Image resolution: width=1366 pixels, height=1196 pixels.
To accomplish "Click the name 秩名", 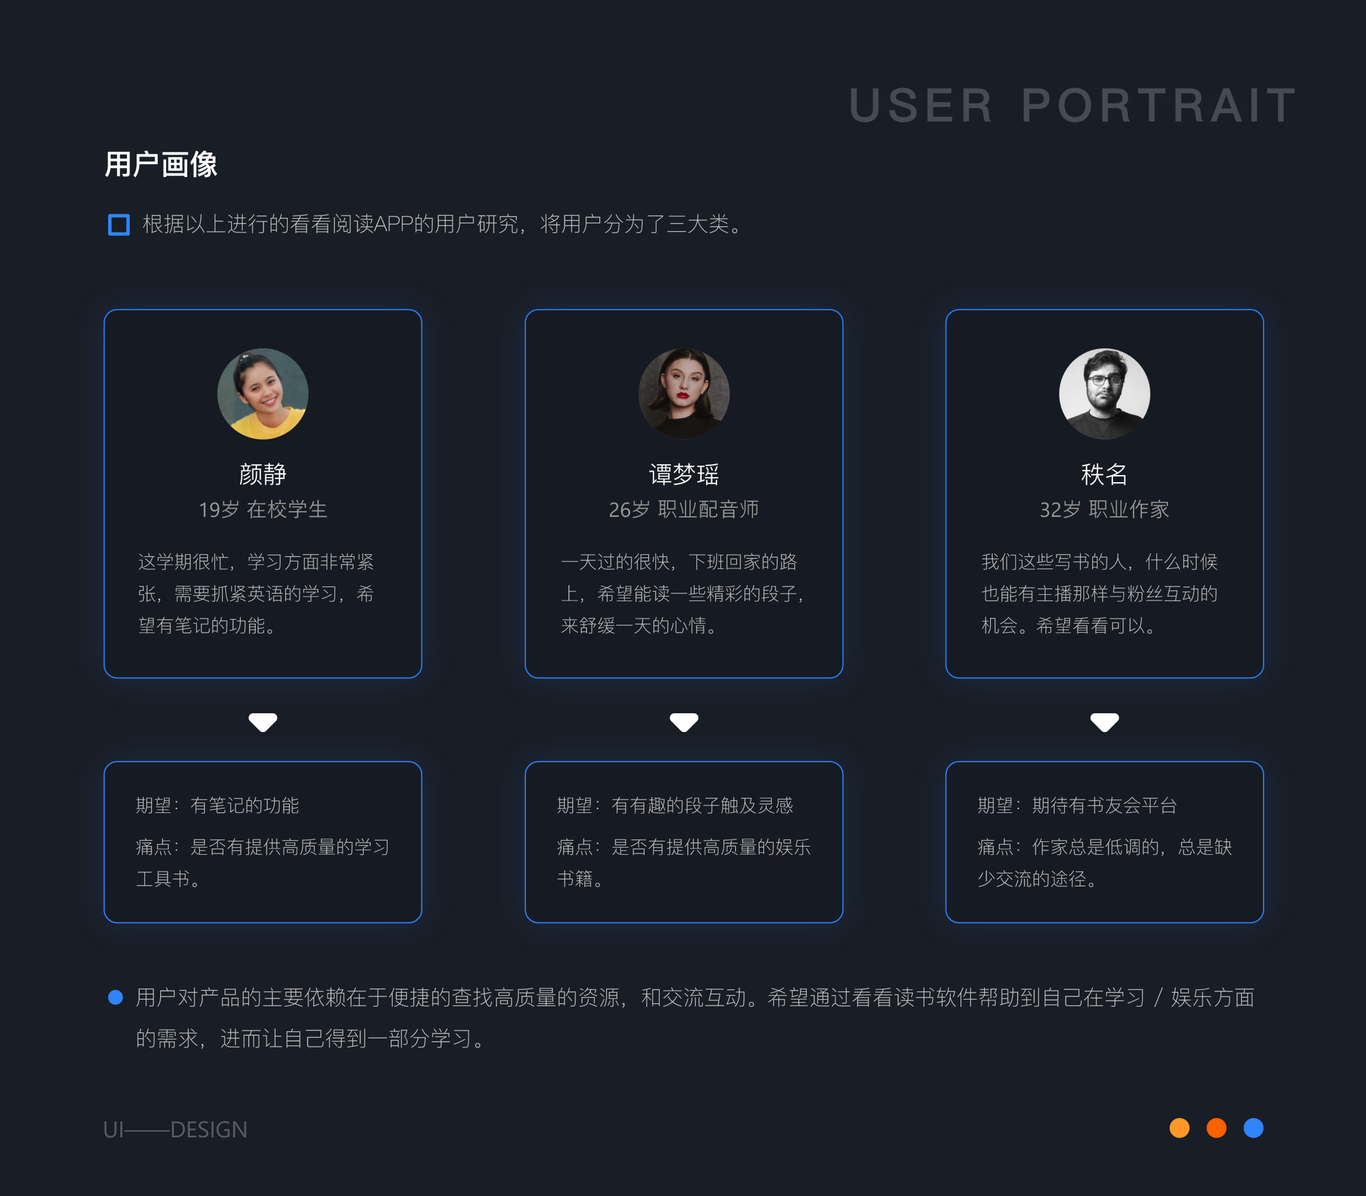I will (x=1105, y=474).
